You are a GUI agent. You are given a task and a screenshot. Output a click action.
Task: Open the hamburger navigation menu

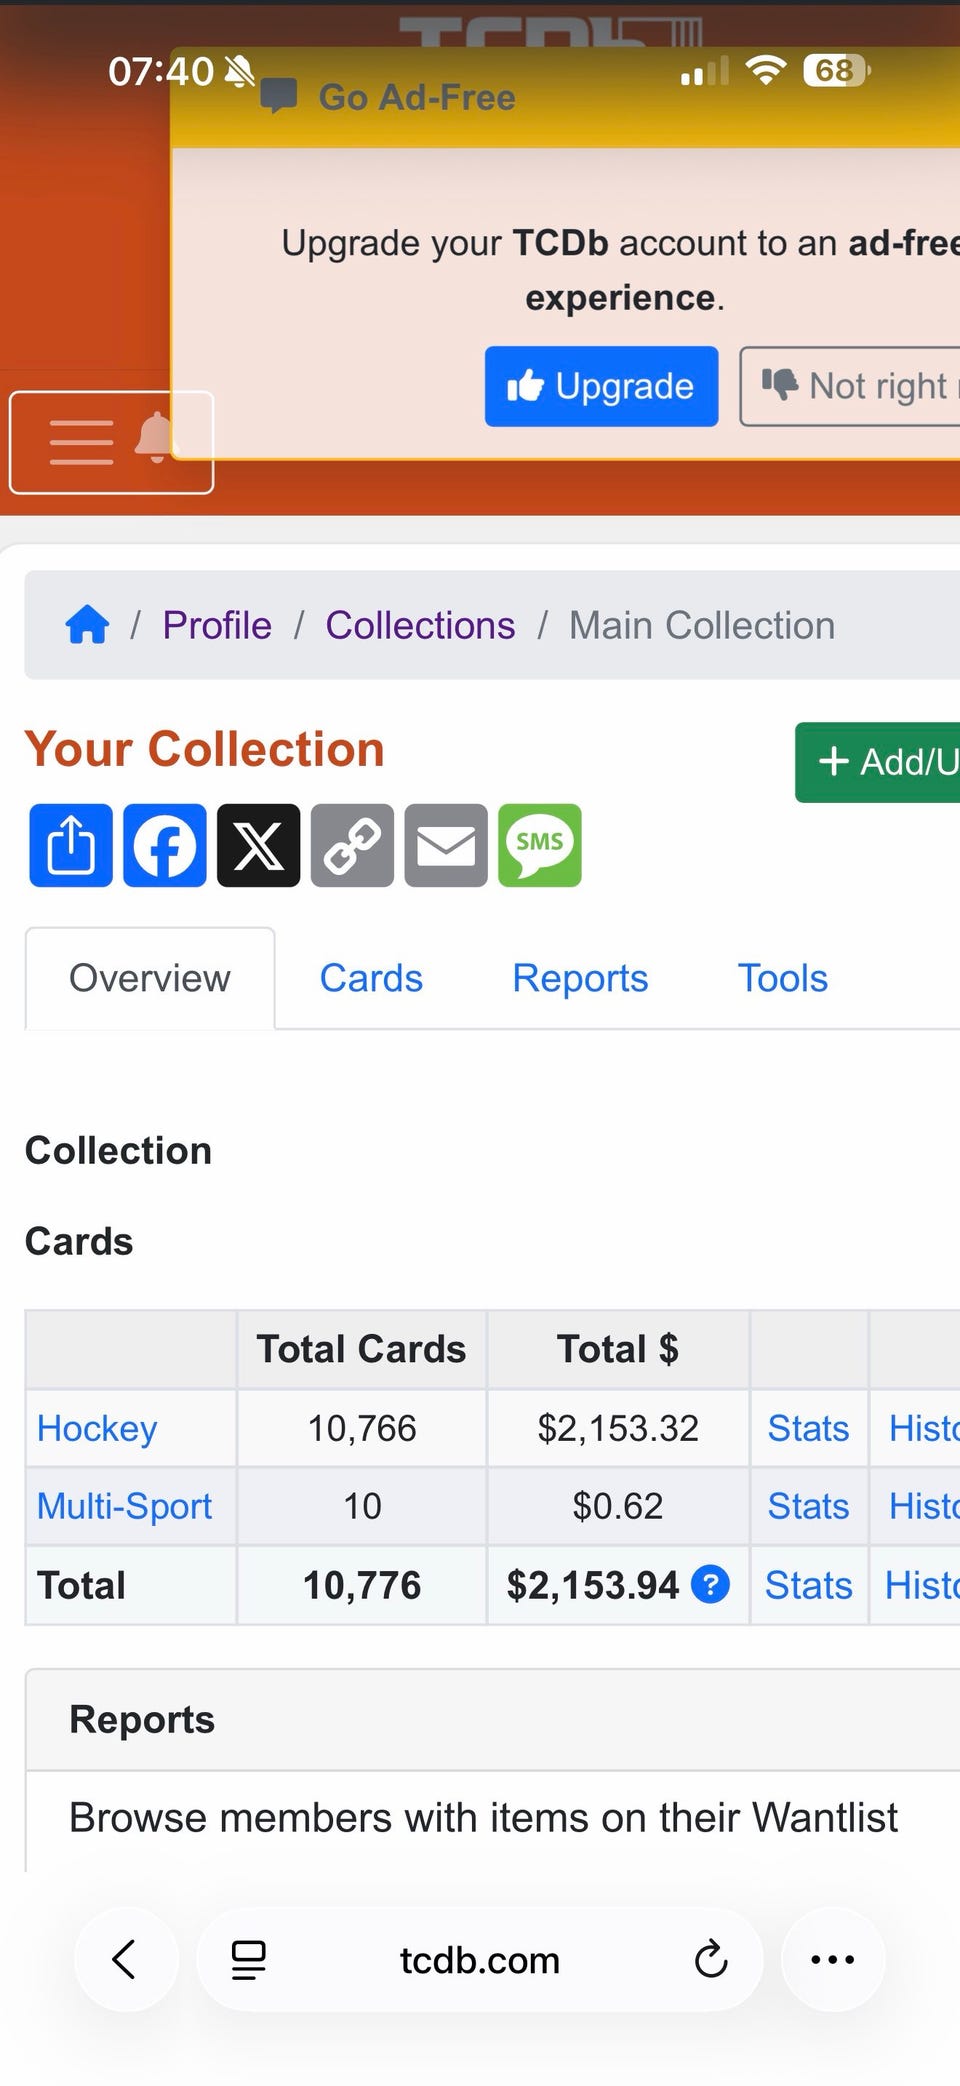point(82,442)
